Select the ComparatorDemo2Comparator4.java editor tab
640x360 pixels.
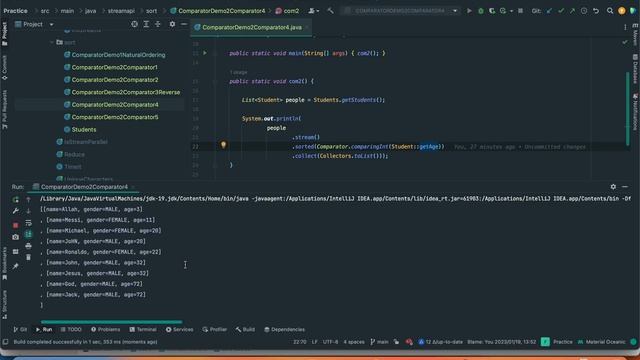[251, 27]
